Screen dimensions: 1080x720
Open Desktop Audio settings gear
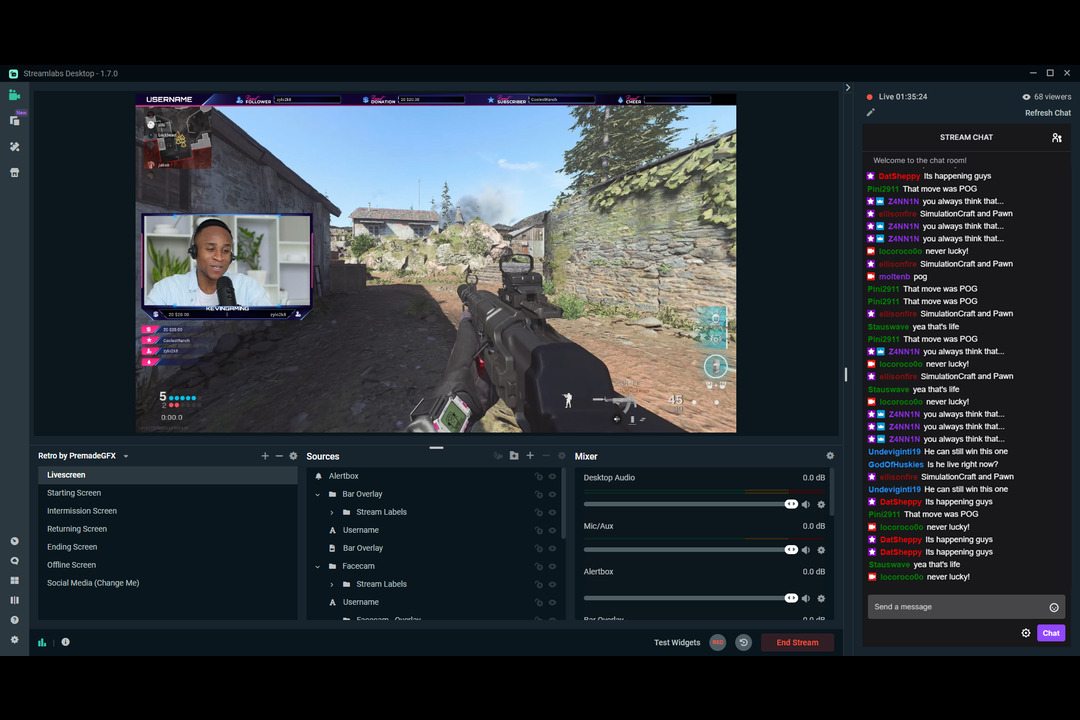(x=821, y=504)
